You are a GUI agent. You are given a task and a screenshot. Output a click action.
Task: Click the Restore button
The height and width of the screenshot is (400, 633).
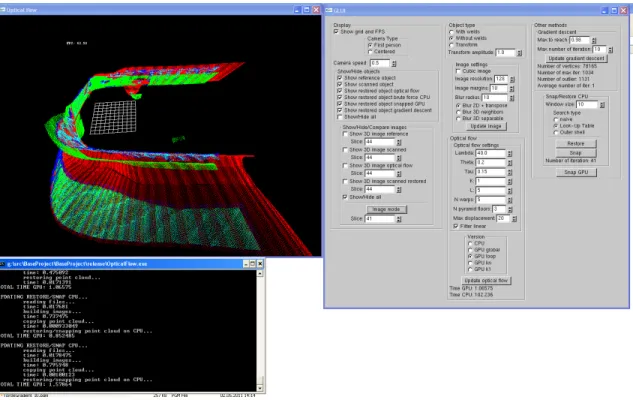(576, 144)
